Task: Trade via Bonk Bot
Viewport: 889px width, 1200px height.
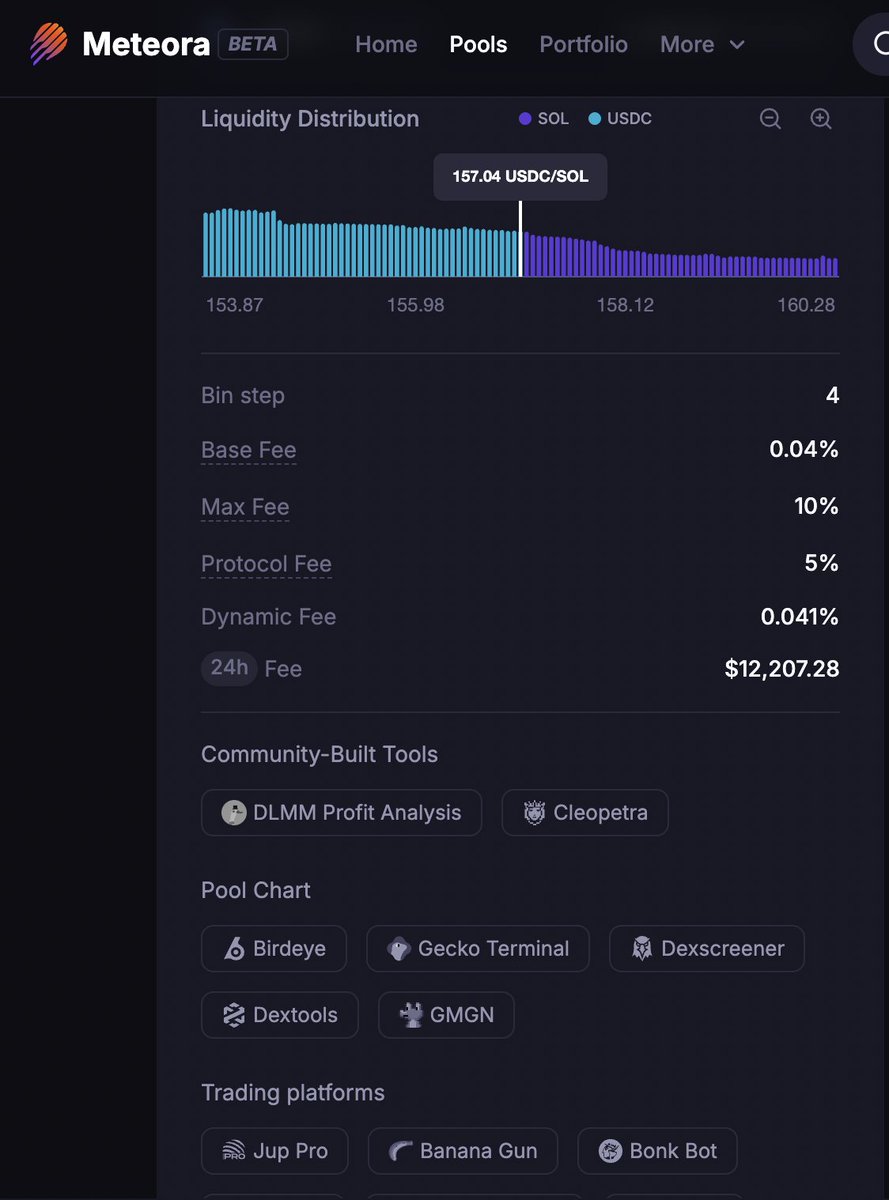Action: pyautogui.click(x=657, y=1151)
